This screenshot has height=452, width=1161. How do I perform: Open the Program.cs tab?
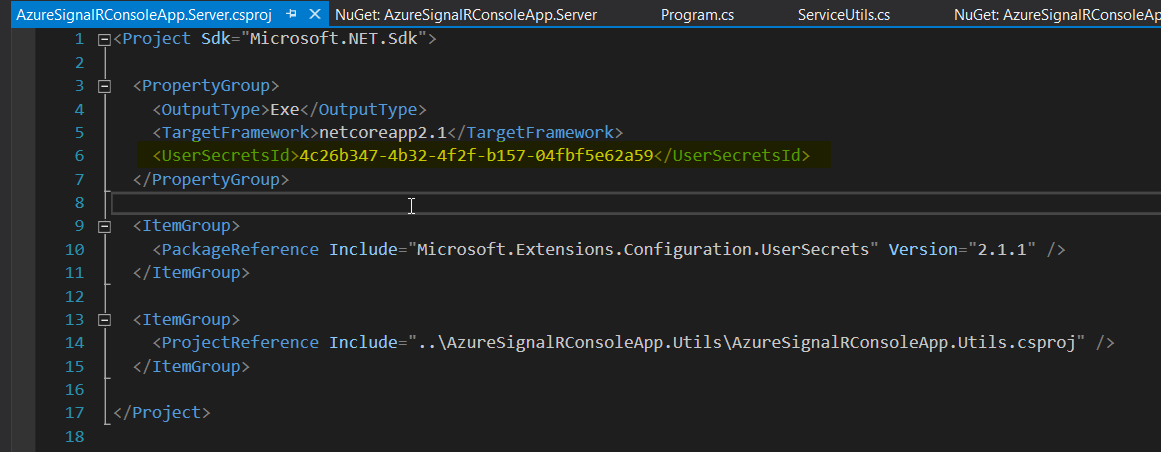click(x=695, y=14)
